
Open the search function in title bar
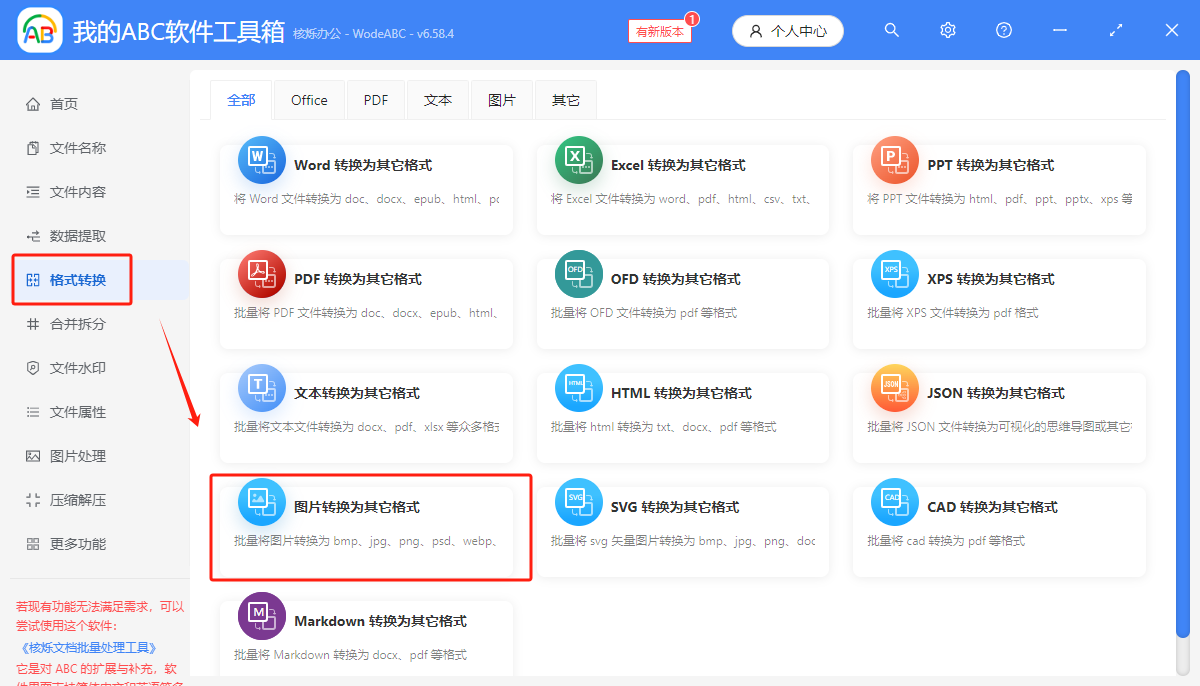pos(891,30)
